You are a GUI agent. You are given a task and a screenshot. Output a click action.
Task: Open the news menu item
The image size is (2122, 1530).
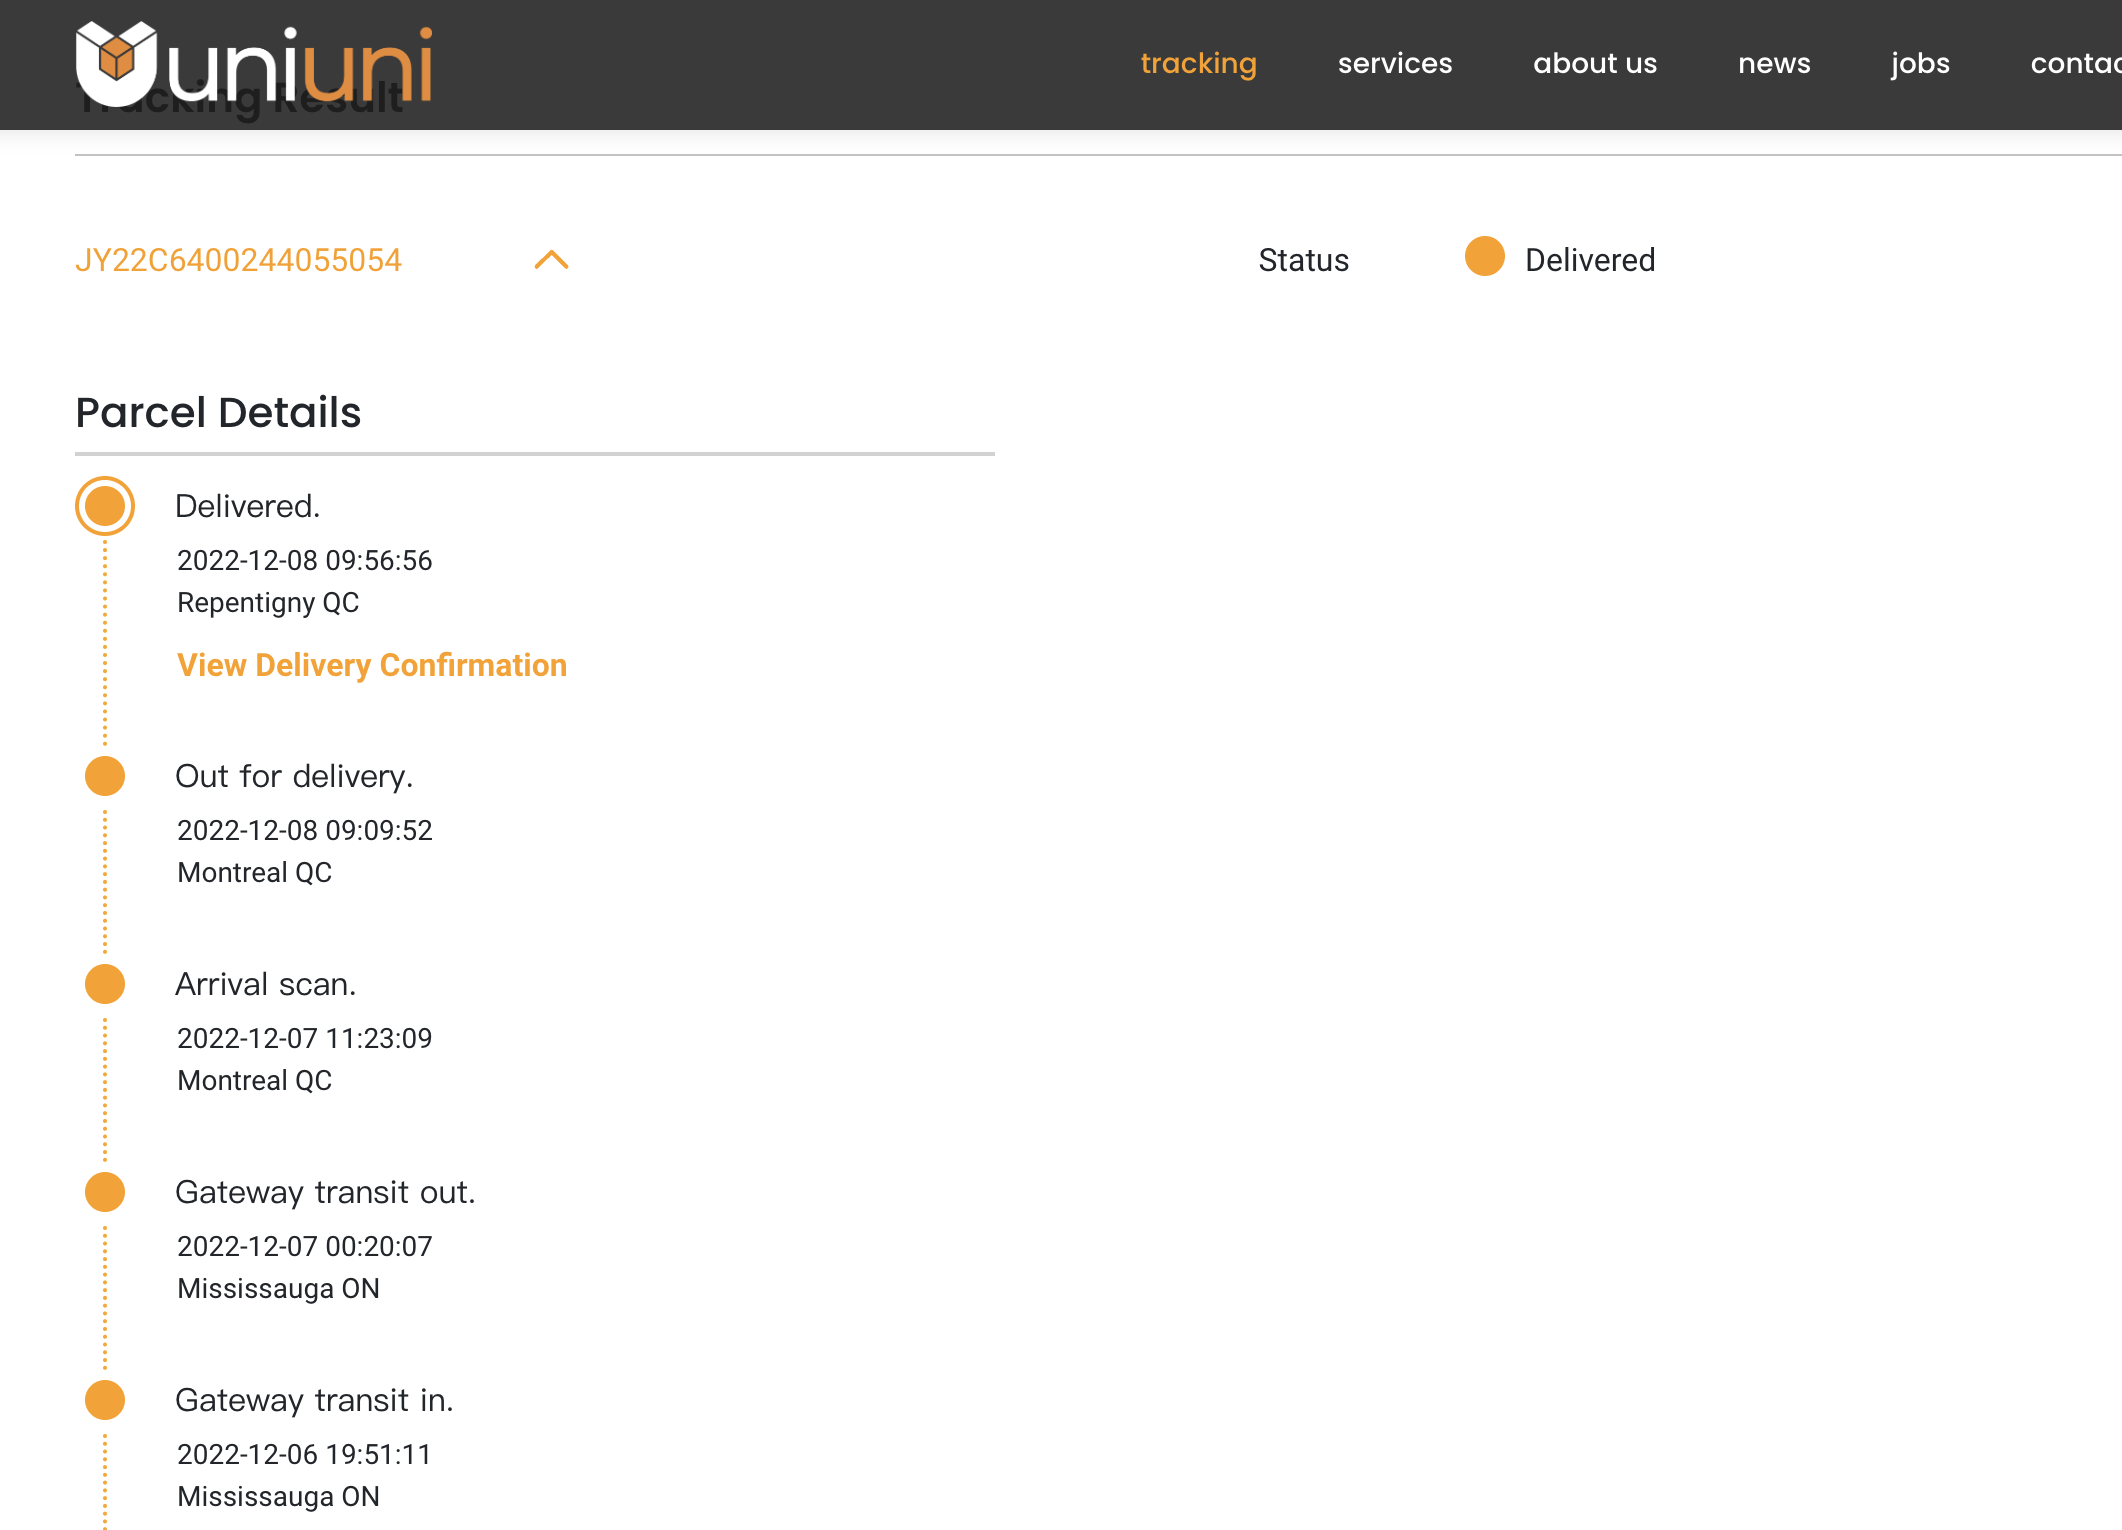(1774, 63)
